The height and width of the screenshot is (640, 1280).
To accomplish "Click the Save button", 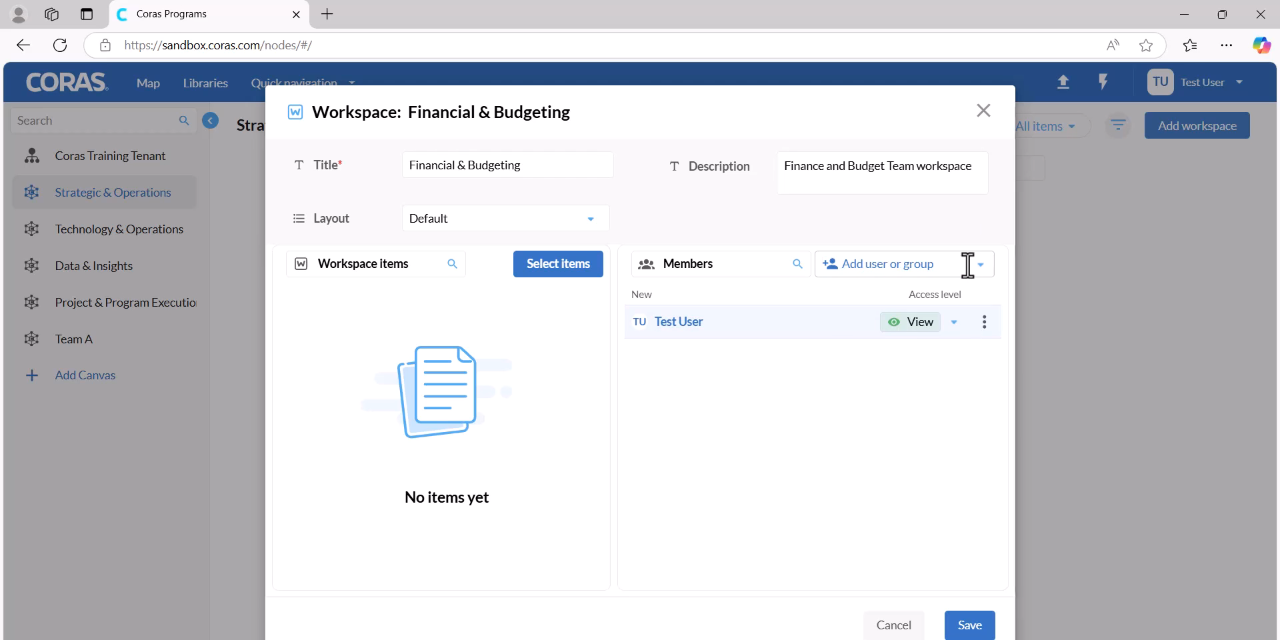I will [x=970, y=625].
